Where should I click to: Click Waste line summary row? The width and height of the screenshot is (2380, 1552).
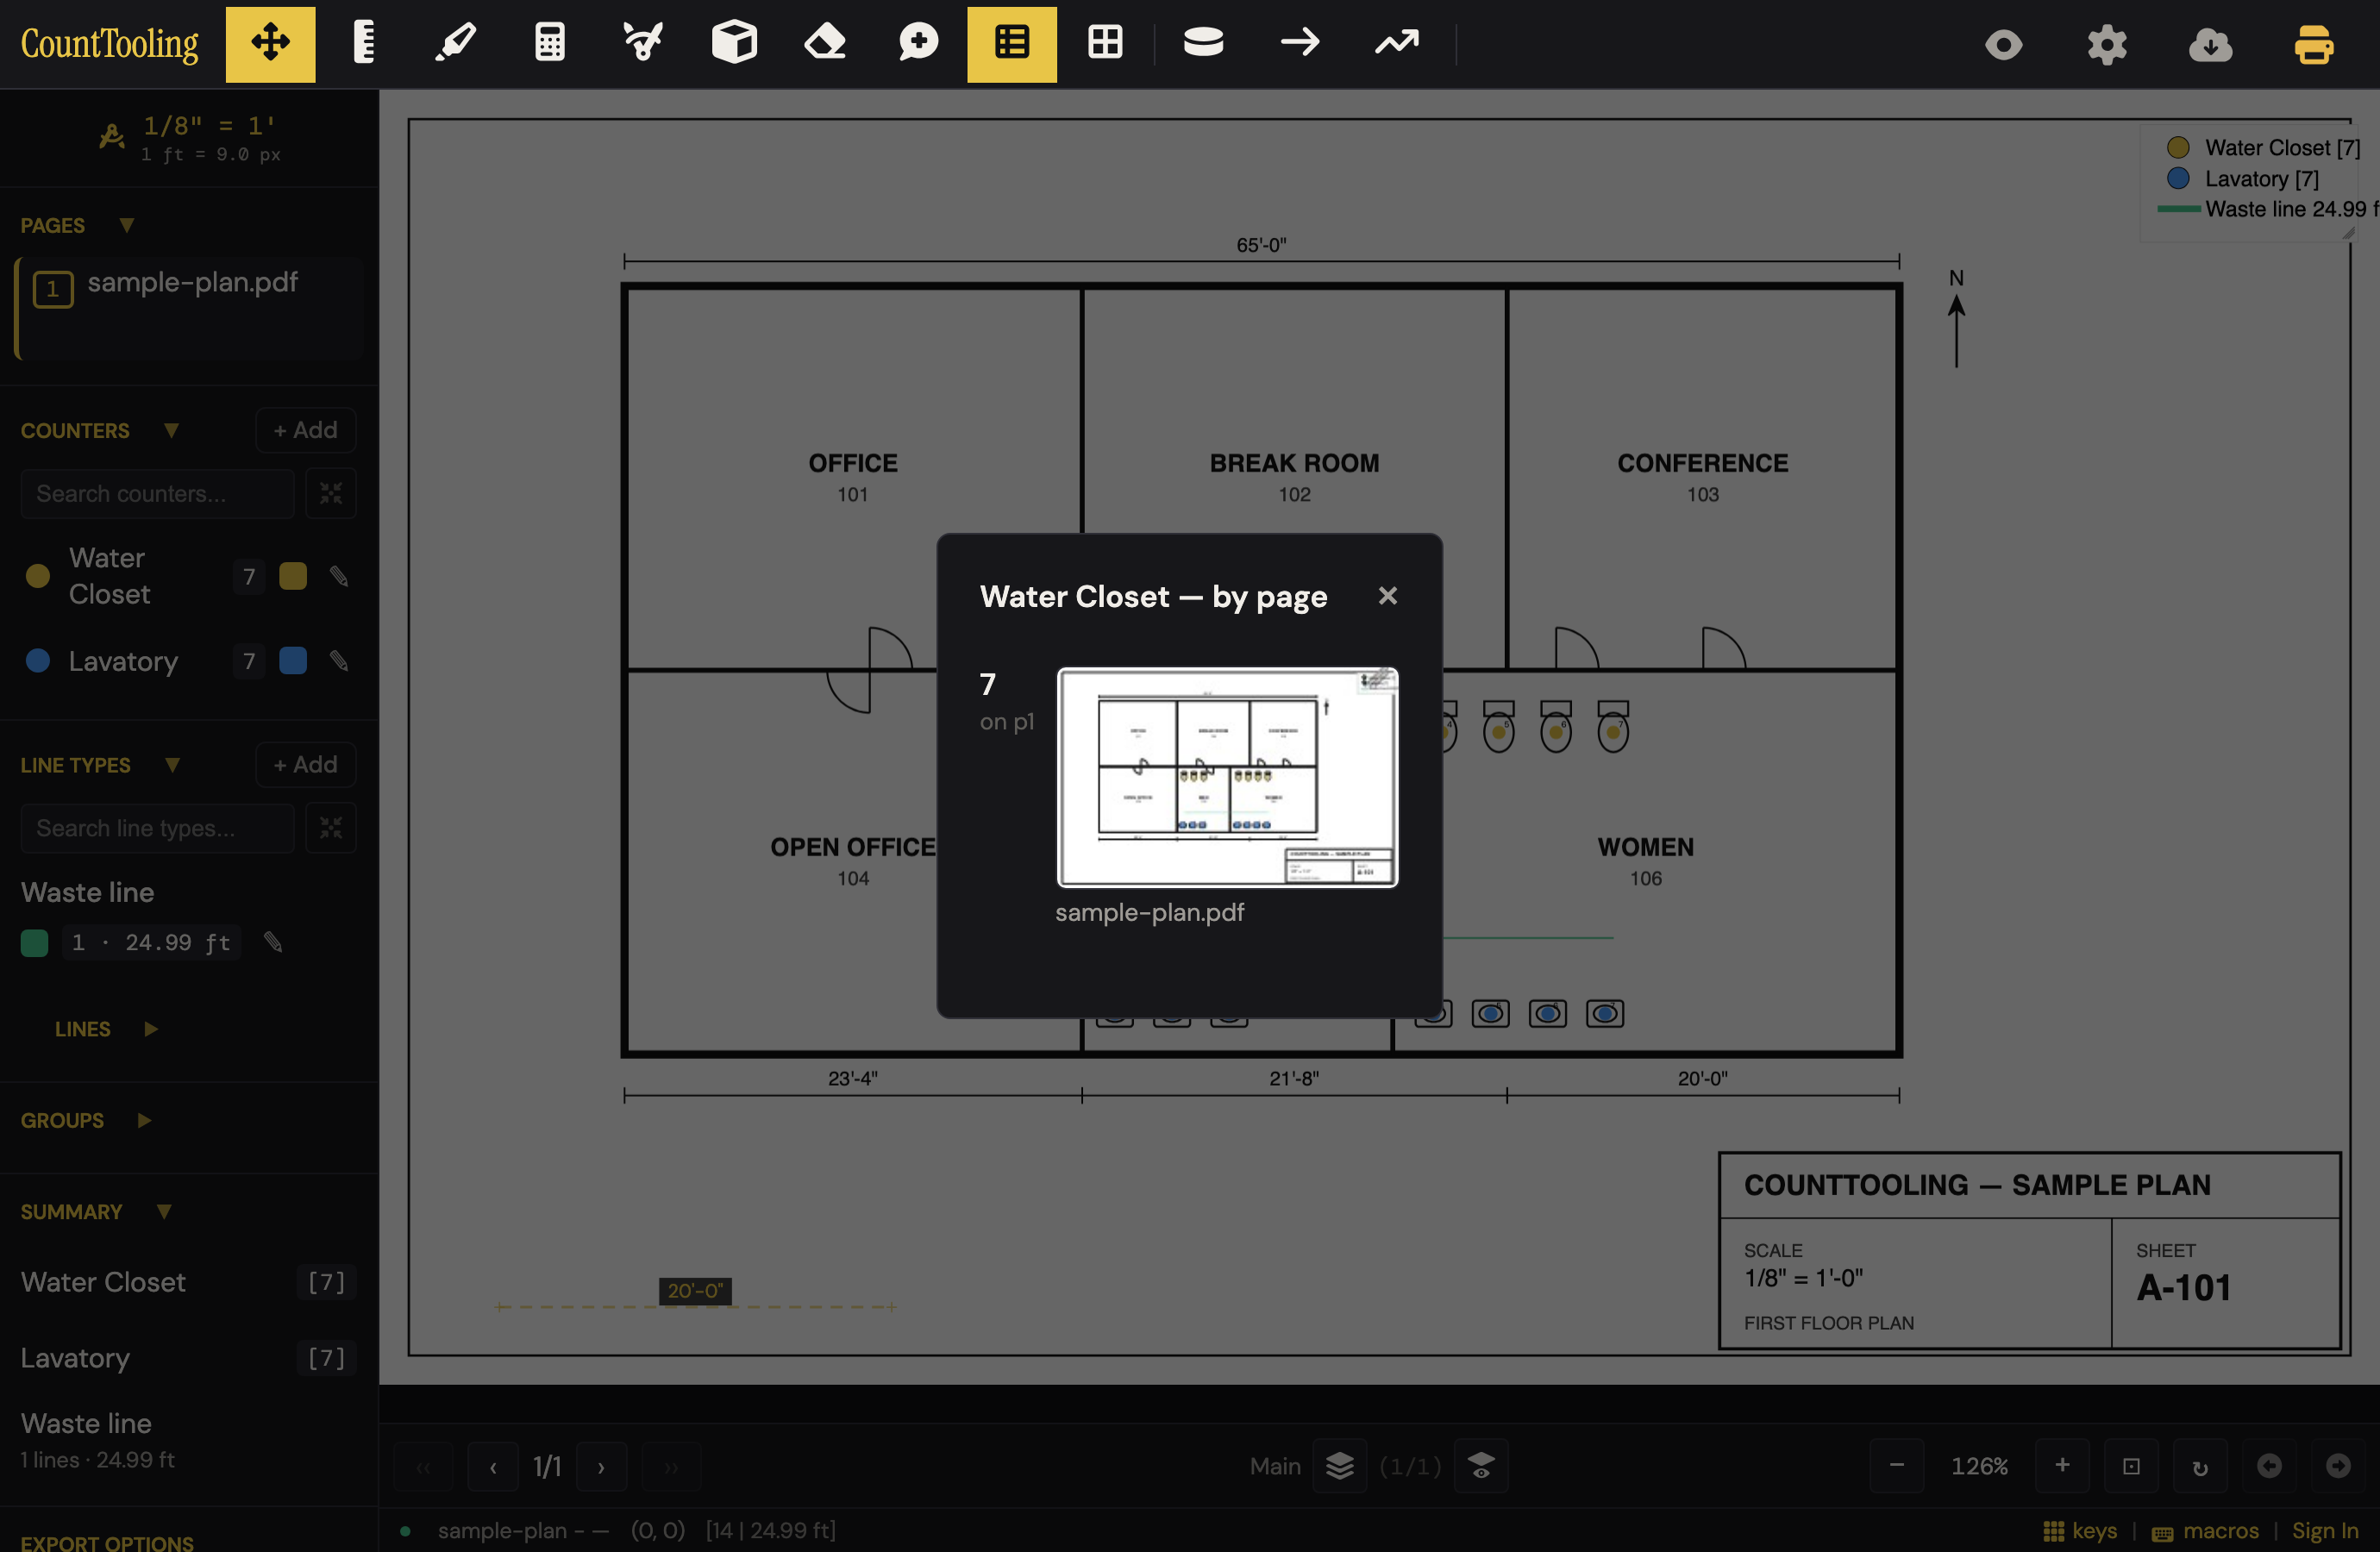click(189, 1439)
